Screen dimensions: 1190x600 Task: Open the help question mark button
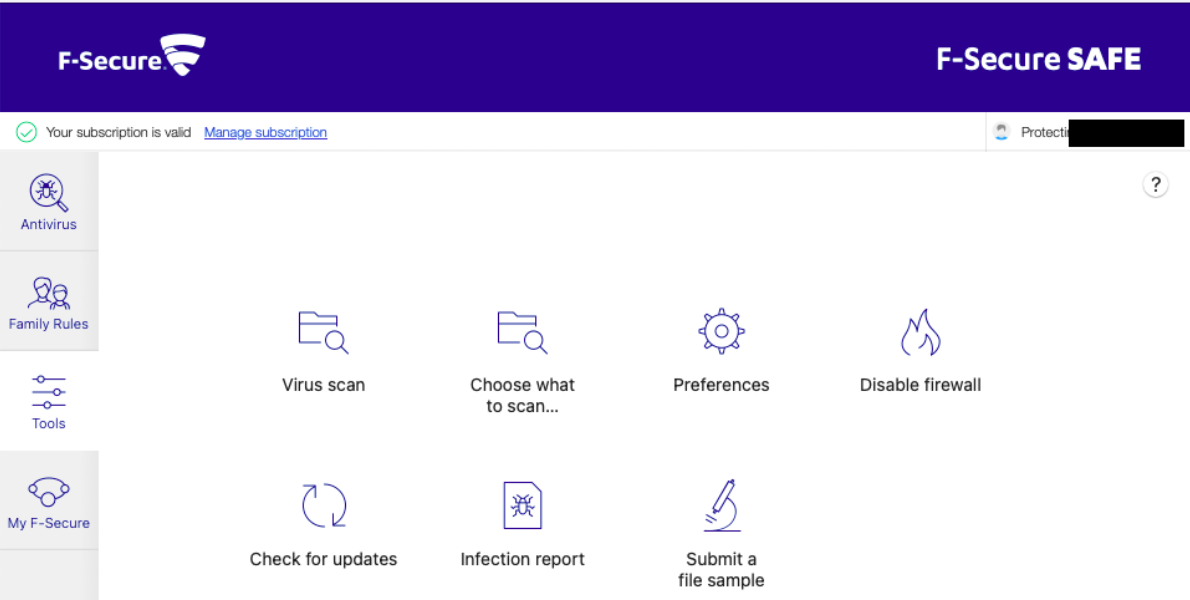1155,184
